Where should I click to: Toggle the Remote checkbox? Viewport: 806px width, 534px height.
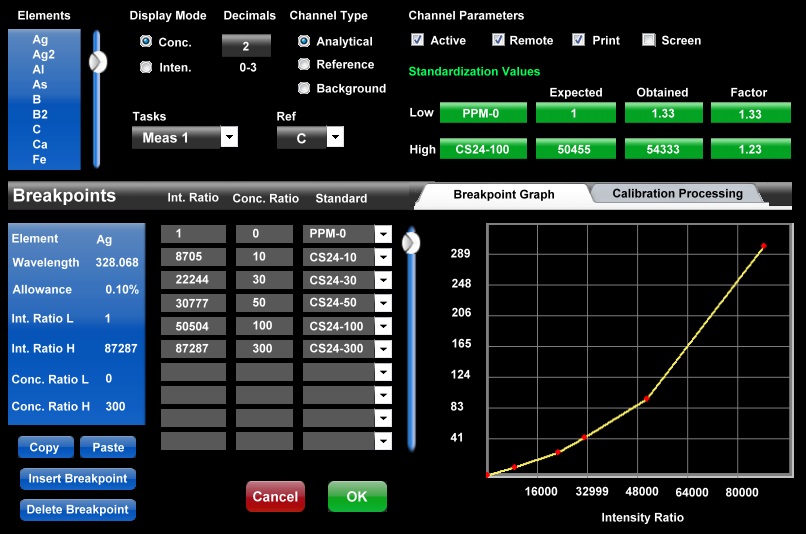tap(498, 40)
